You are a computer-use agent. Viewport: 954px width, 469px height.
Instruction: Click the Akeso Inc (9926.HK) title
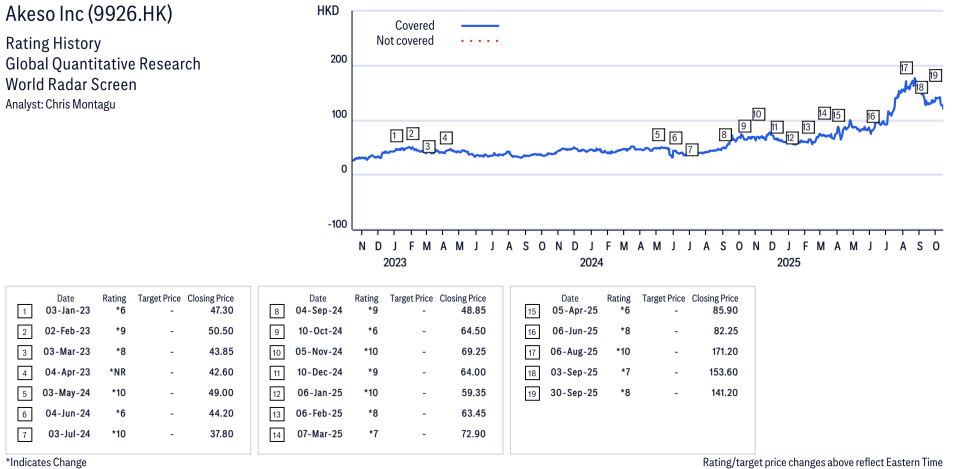(x=86, y=15)
